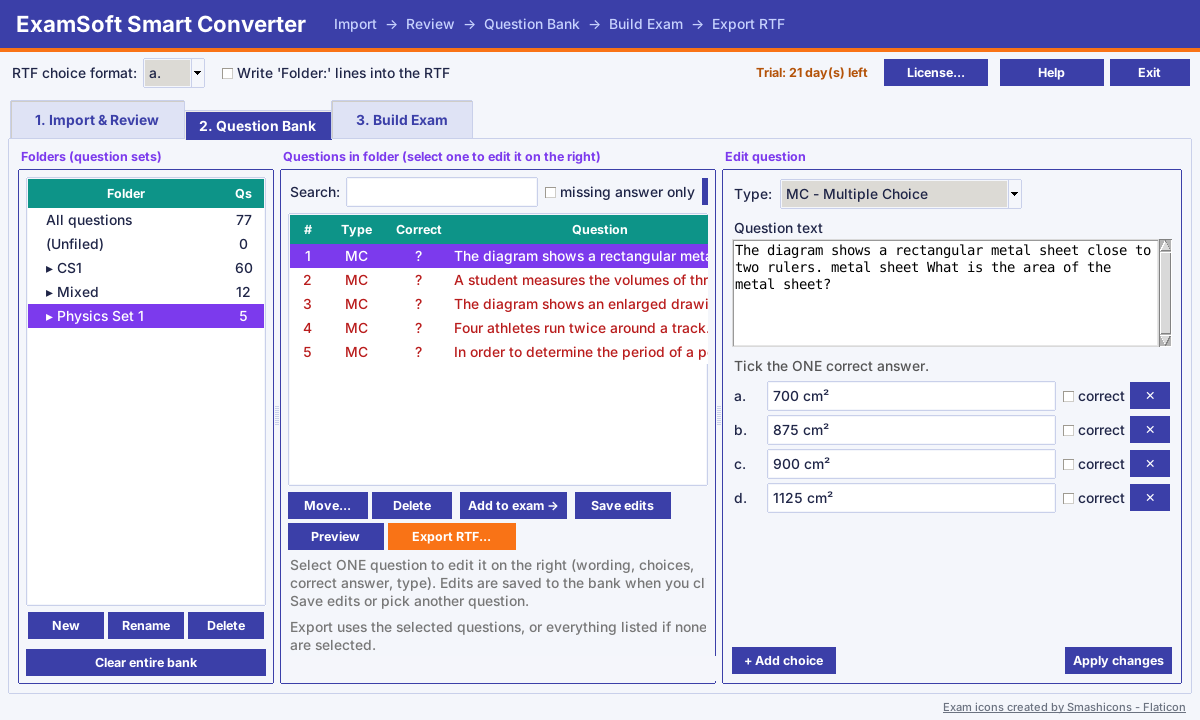This screenshot has width=1200, height=720.
Task: Select question 5 about determining the period
Action: 498,352
